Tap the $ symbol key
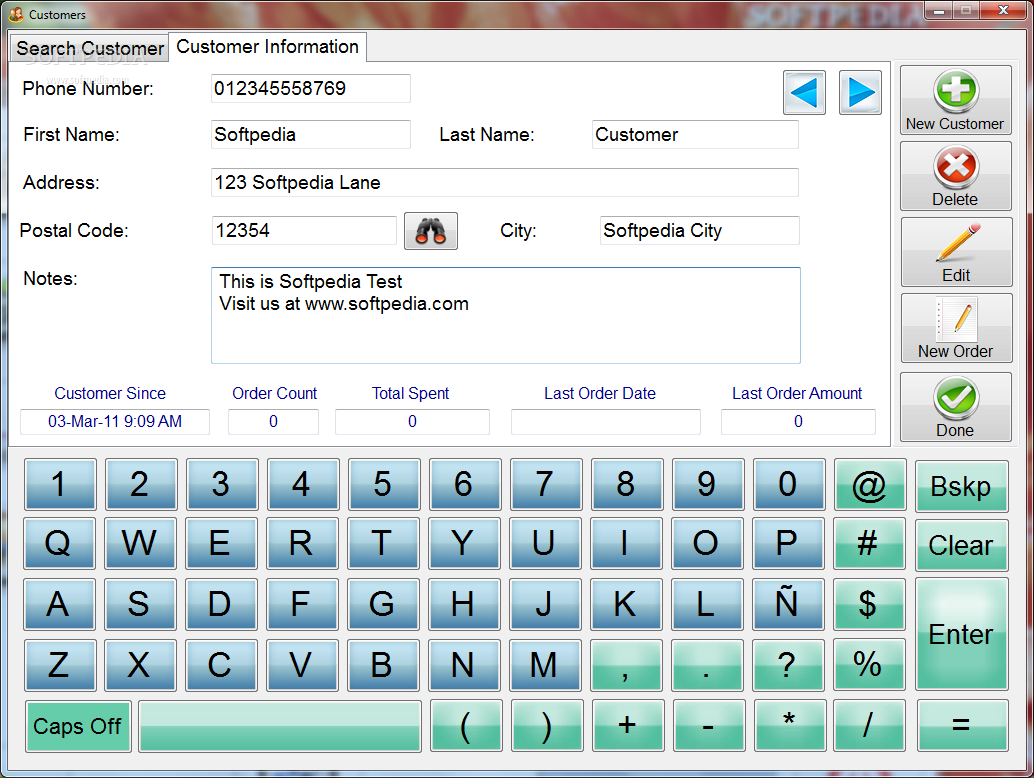This screenshot has height=778, width=1034. pos(868,604)
